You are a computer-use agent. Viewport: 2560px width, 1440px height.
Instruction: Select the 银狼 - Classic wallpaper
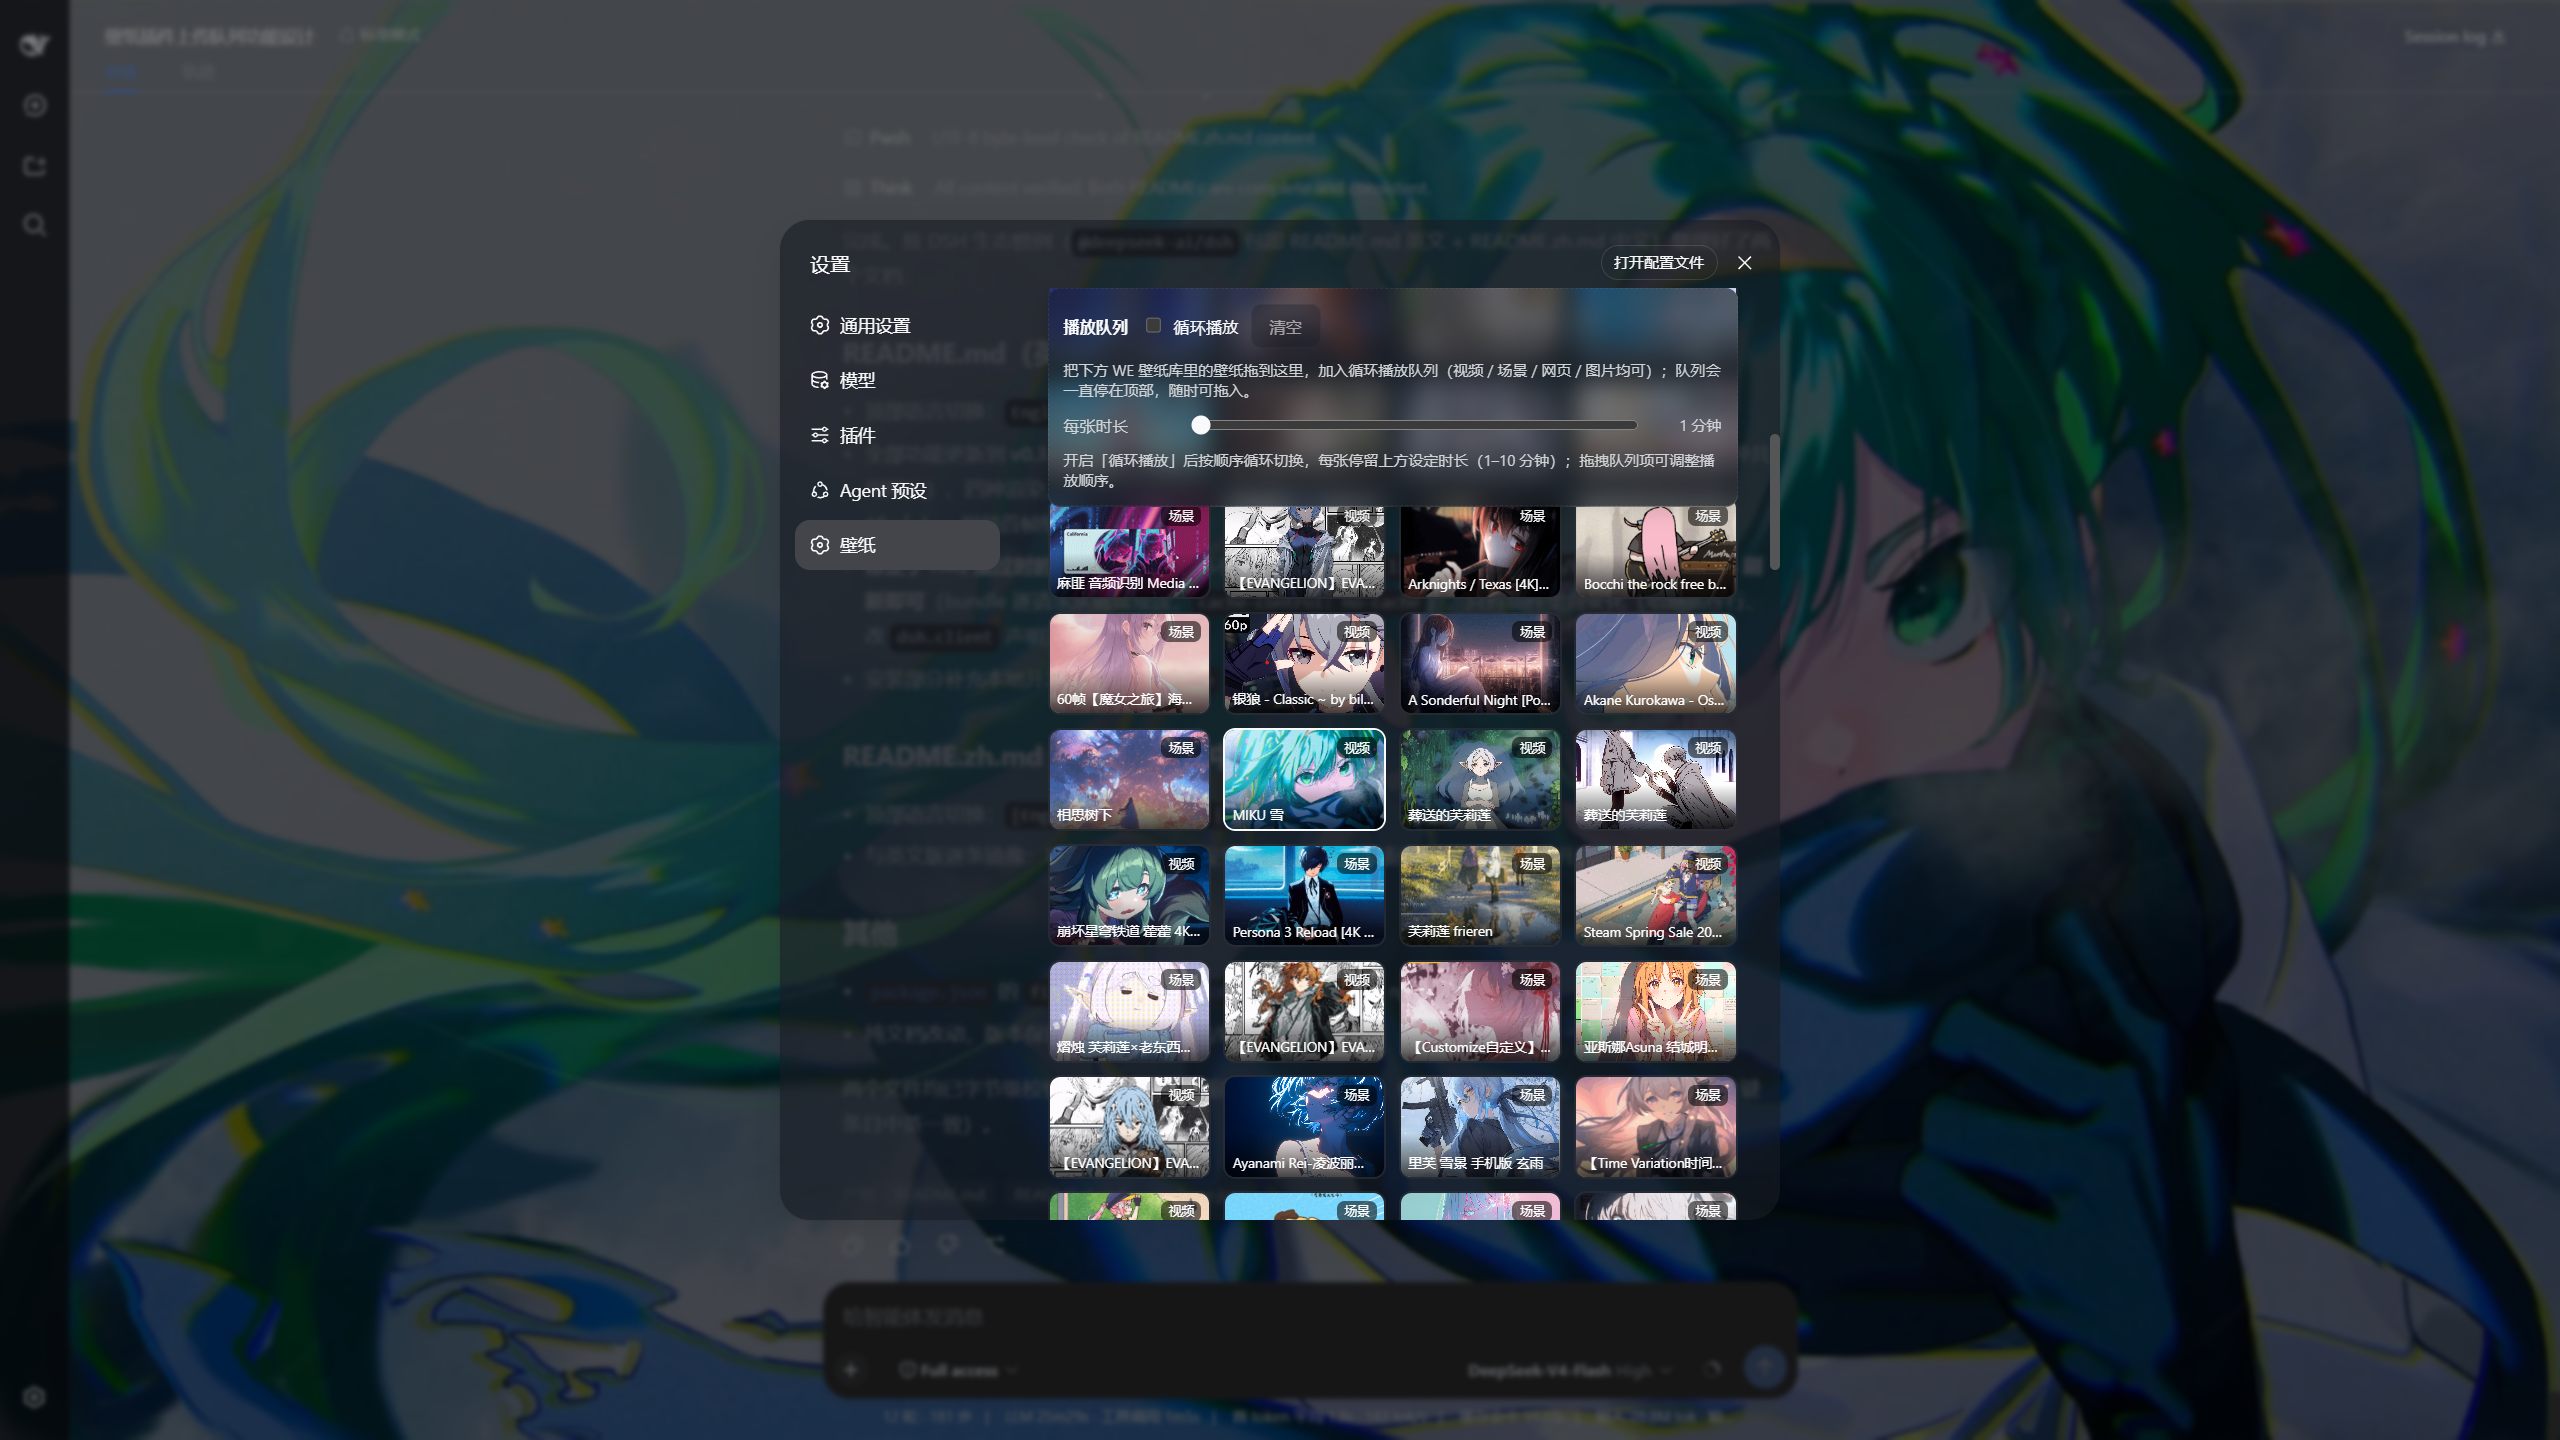[x=1304, y=663]
